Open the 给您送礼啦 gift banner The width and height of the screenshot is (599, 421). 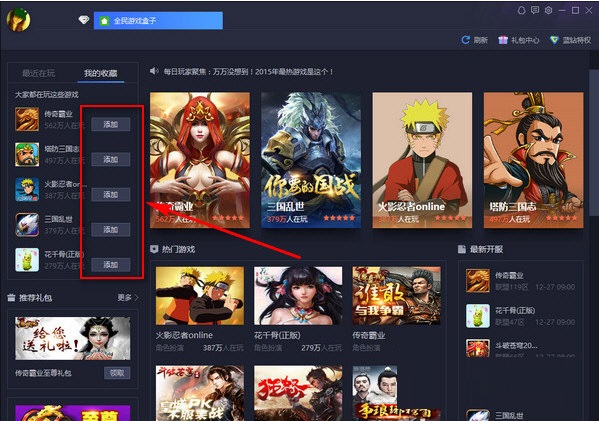[73, 338]
